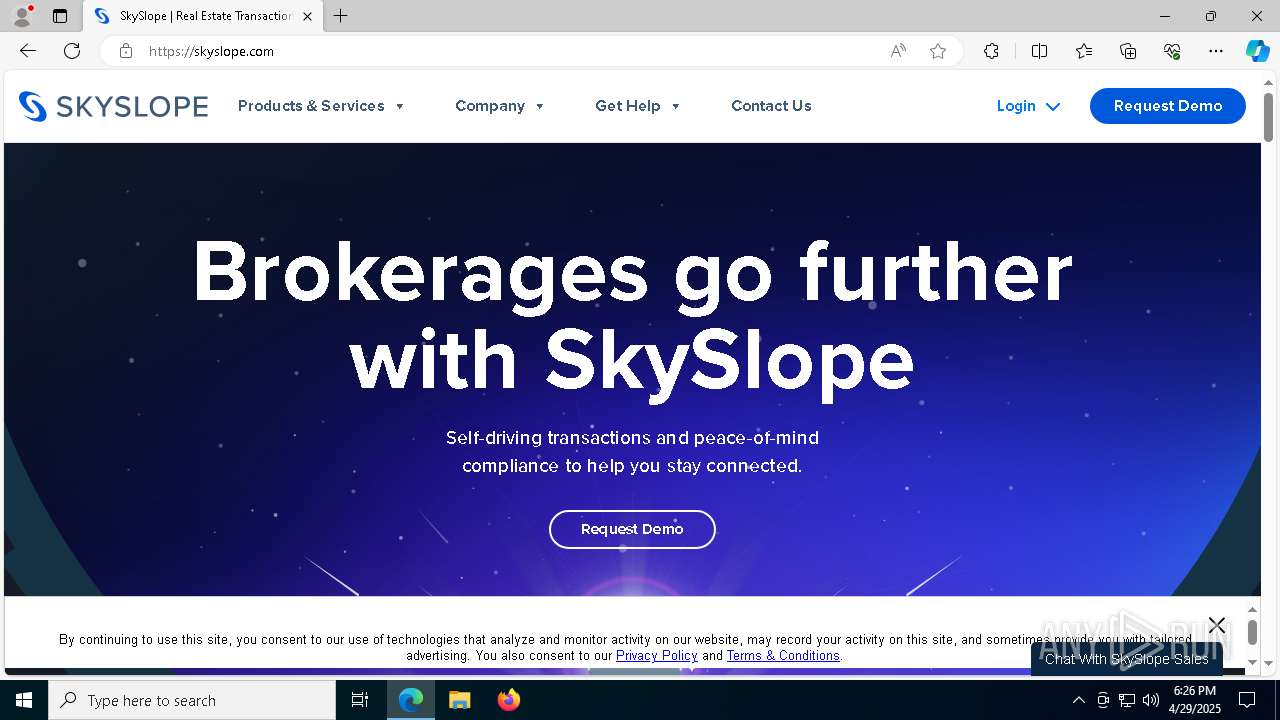Click the SkySlope logo
1280x720 pixels.
(113, 106)
